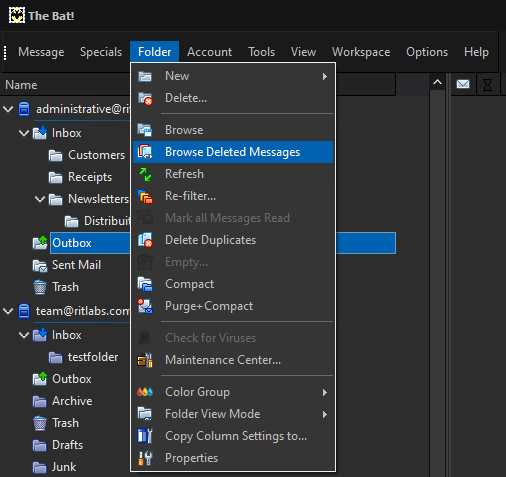
Task: Click the Properties tools icon
Action: click(145, 458)
